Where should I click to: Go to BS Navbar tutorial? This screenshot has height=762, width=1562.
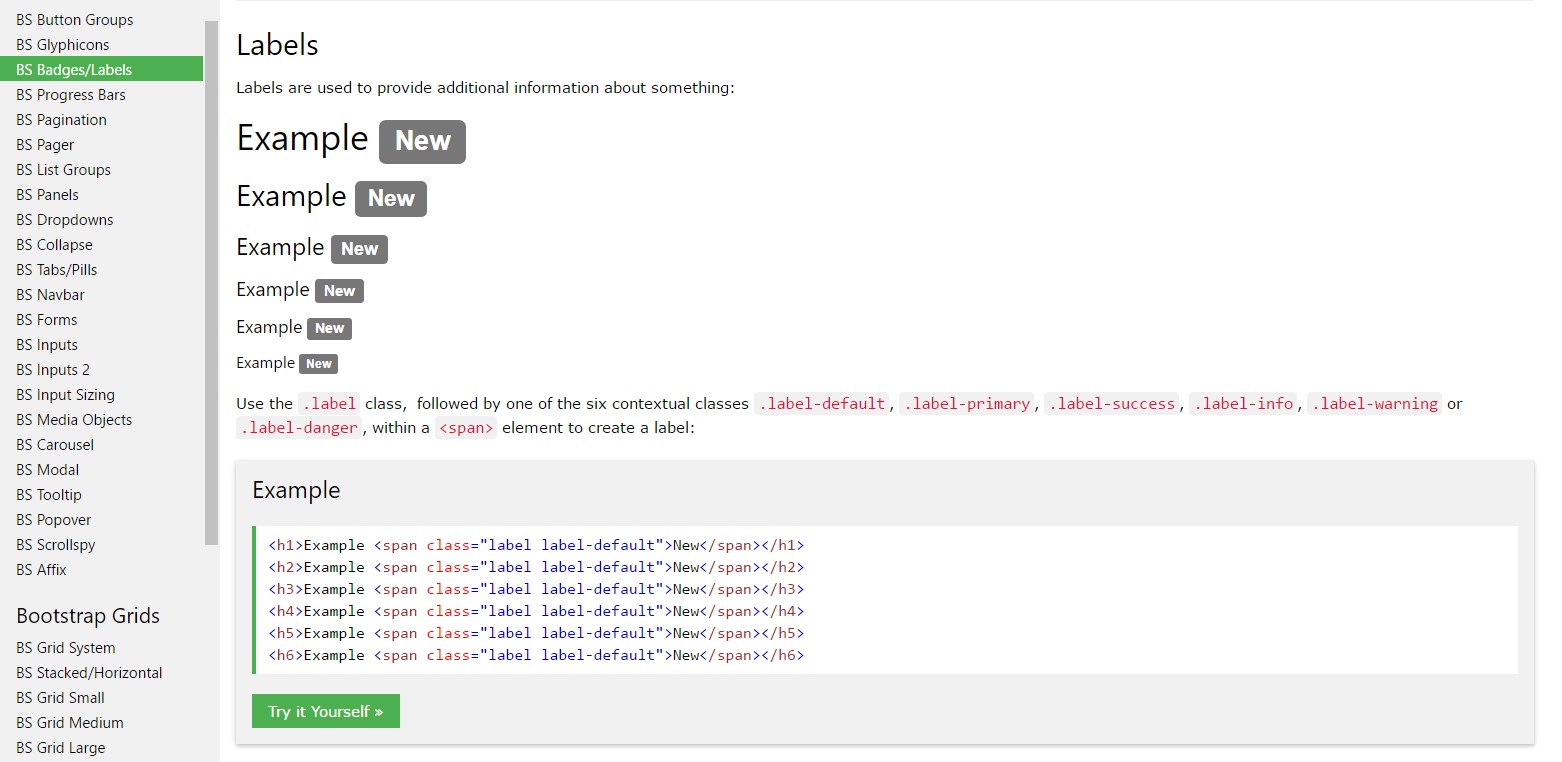[x=50, y=295]
